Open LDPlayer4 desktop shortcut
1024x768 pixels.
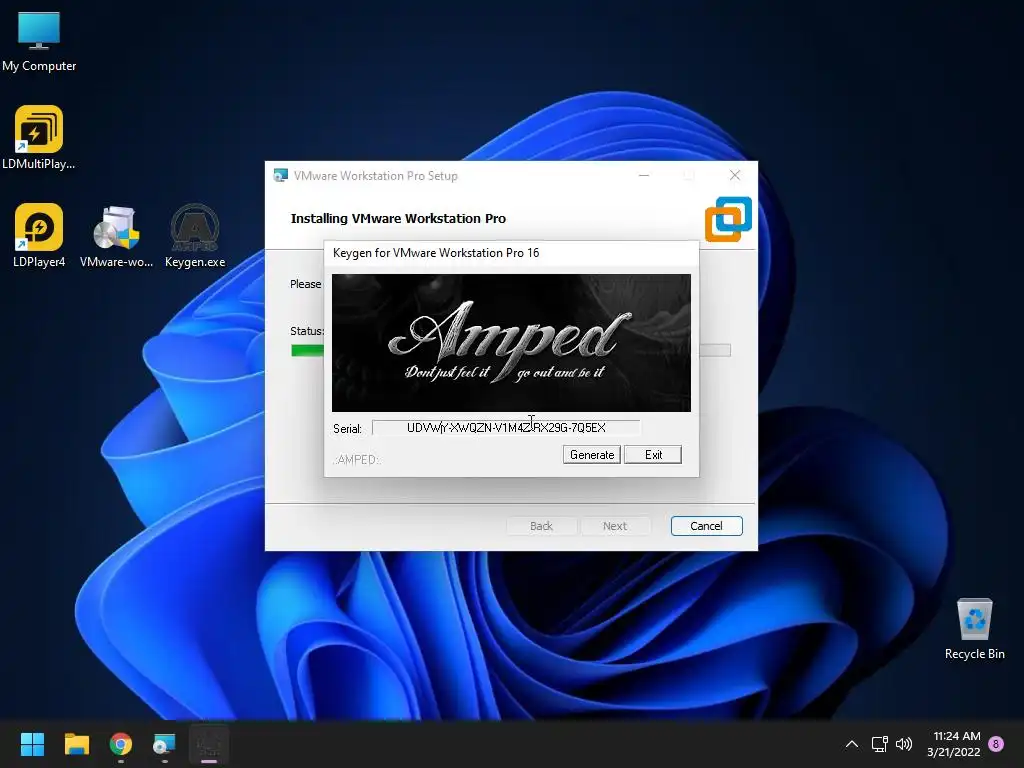tap(39, 236)
